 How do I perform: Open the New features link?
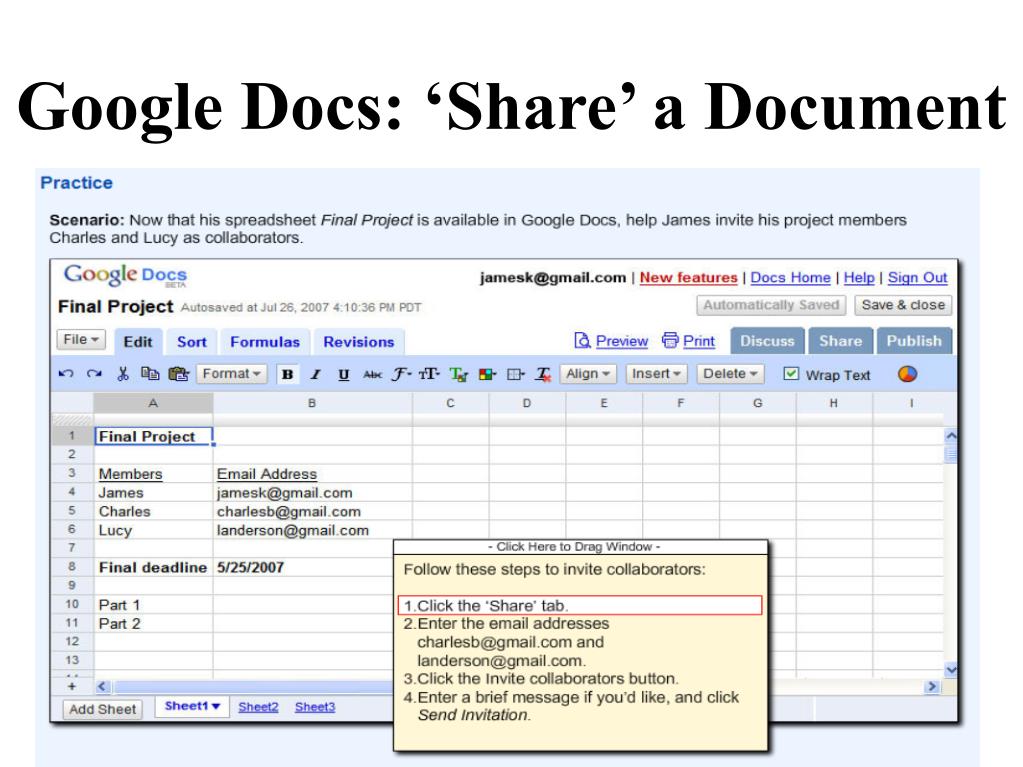click(688, 278)
